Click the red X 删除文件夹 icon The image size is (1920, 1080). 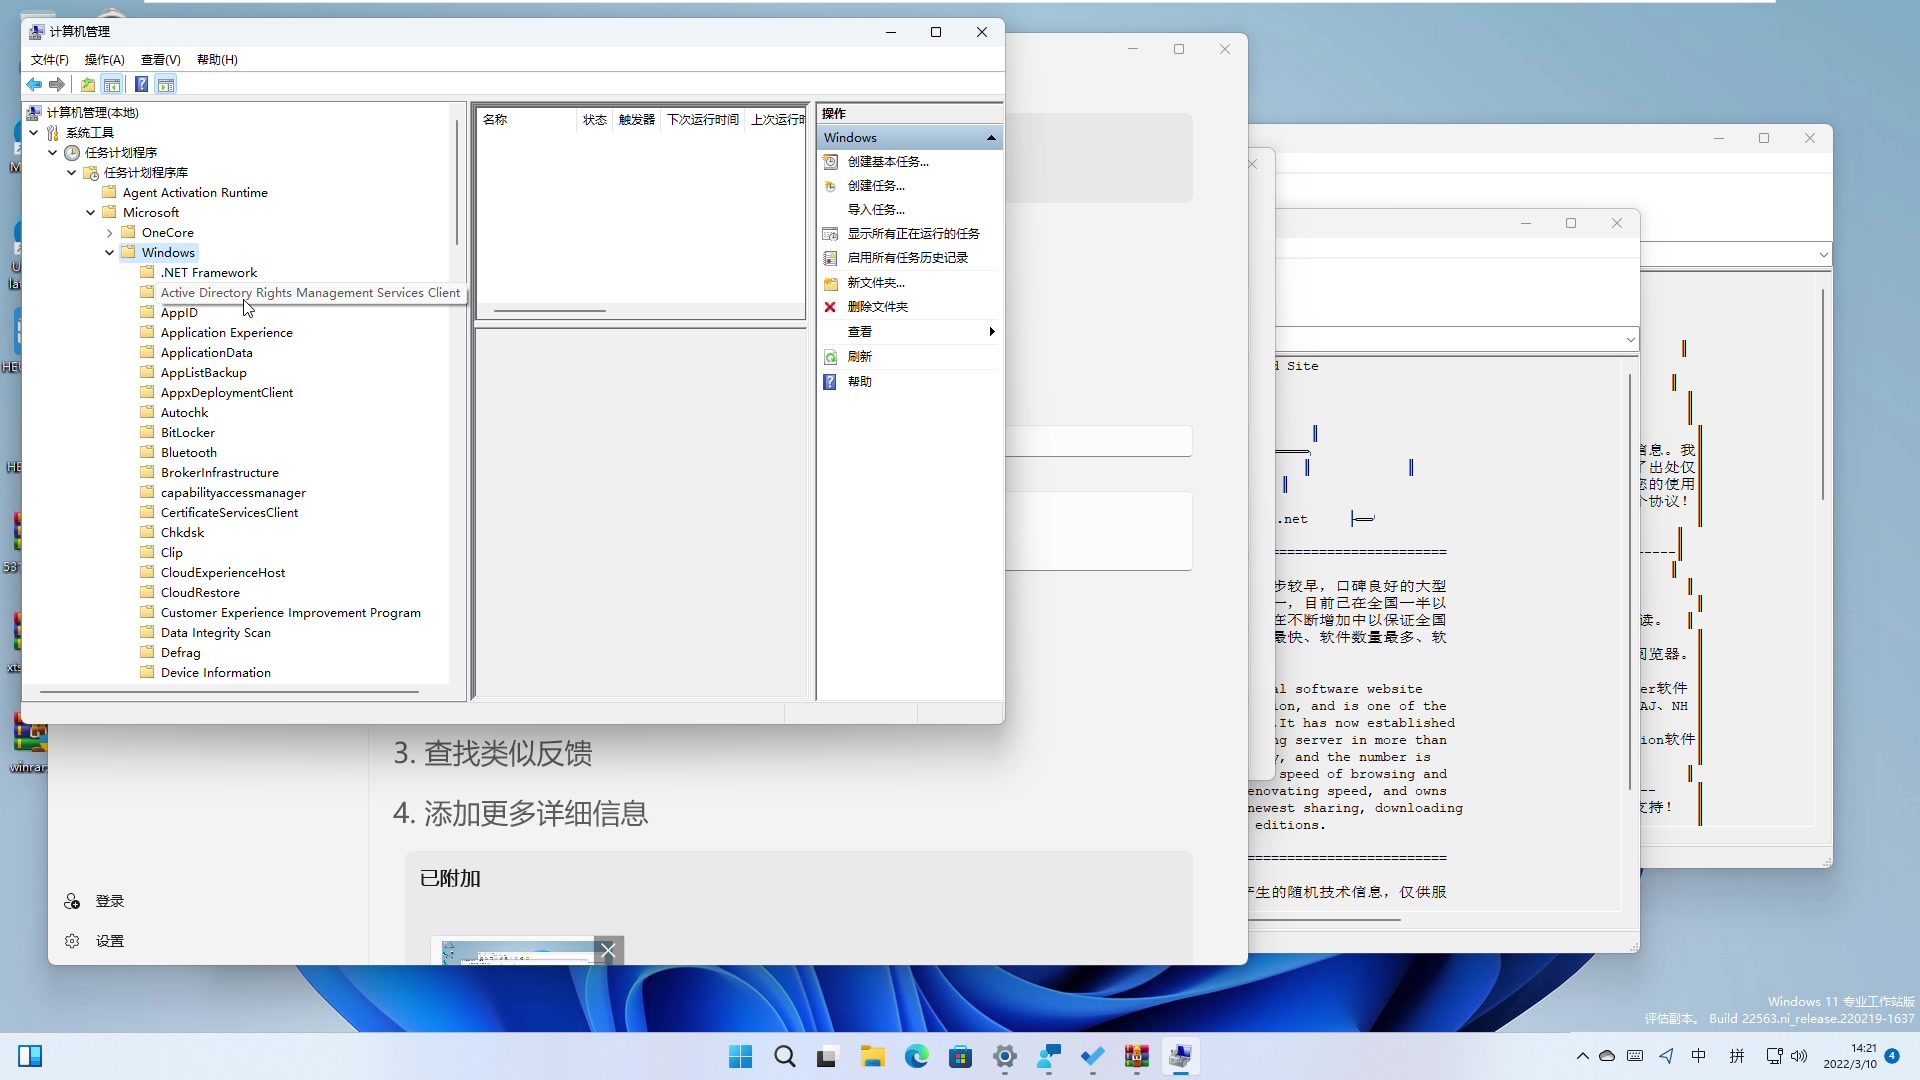831,307
